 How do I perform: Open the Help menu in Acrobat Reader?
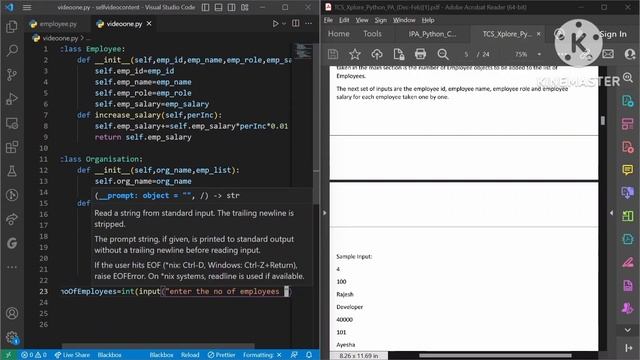click(x=428, y=20)
